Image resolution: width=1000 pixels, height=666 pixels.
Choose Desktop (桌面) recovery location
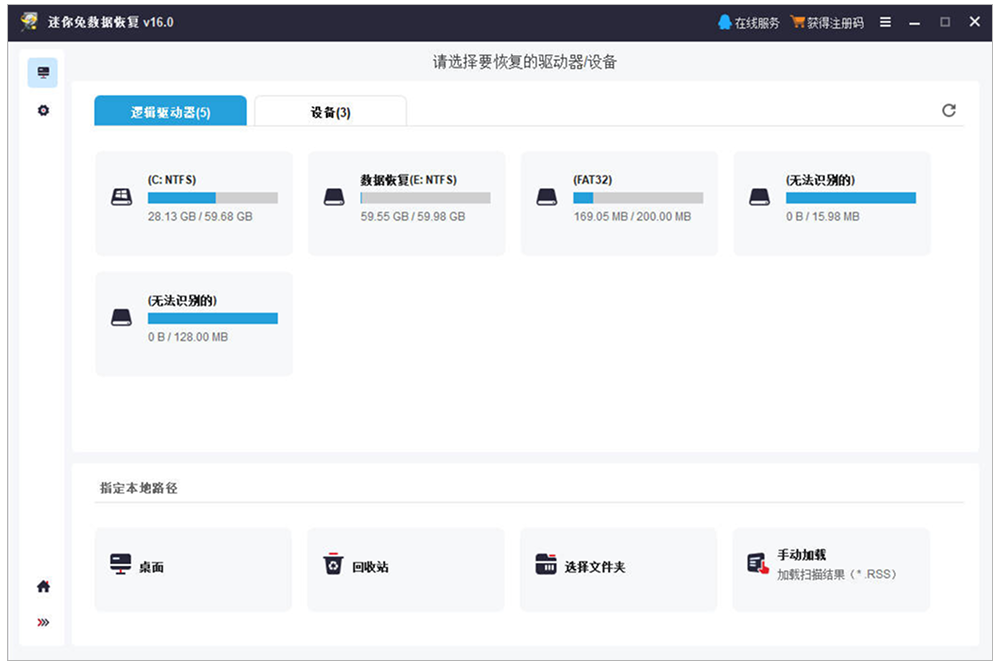coord(193,568)
